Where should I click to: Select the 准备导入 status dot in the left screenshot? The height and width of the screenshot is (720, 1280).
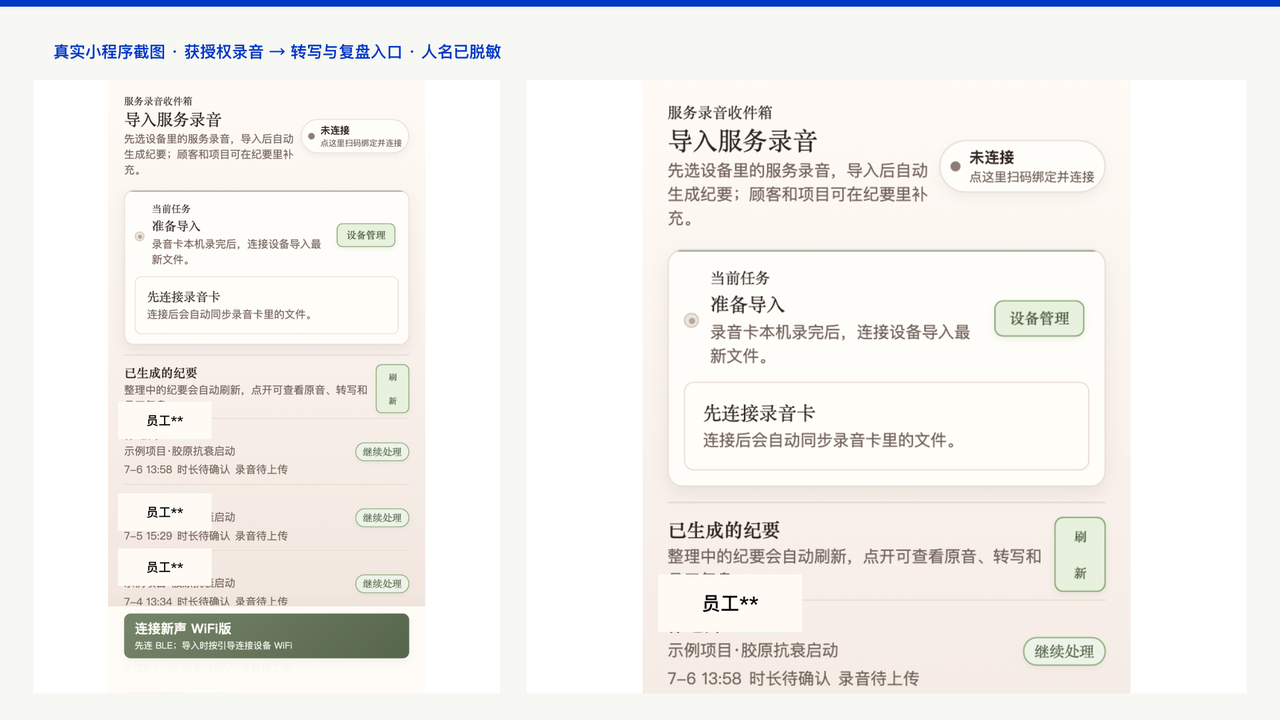coord(140,237)
